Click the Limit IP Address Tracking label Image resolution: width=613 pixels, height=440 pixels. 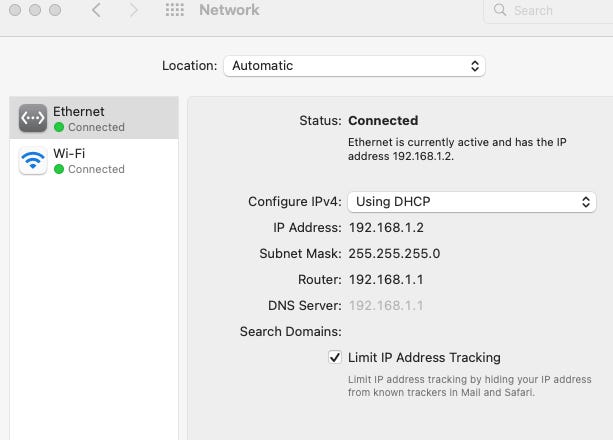click(x=424, y=357)
